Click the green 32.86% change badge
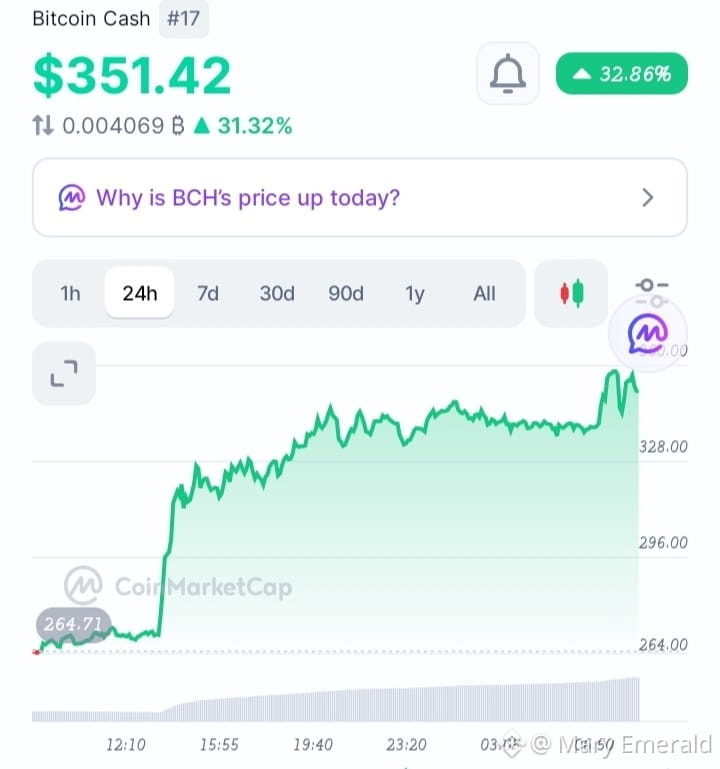This screenshot has width=720, height=769. (x=621, y=74)
